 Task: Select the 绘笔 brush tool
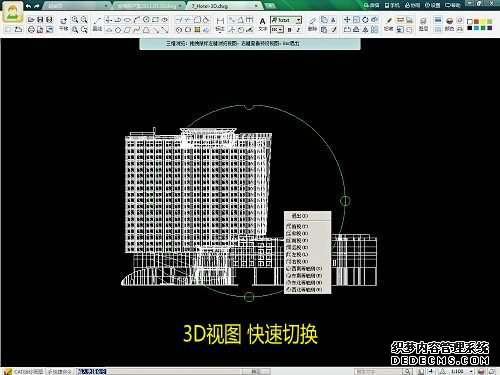tap(389, 24)
